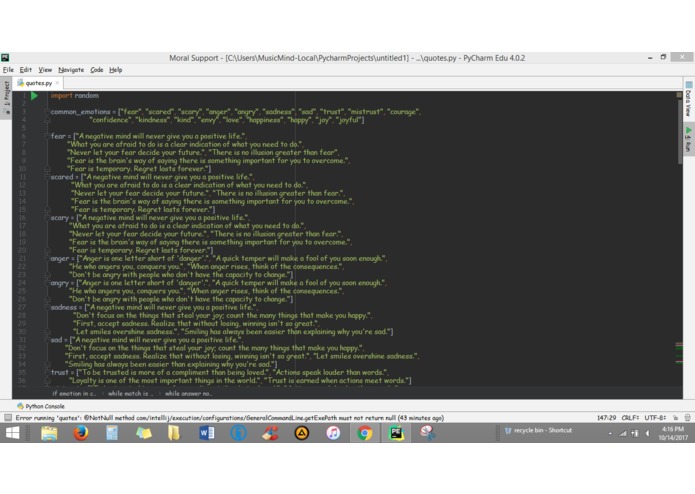Screen dimensions: 695x494
Task: Switch to Google Chrome on taskbar
Action: coord(364,433)
